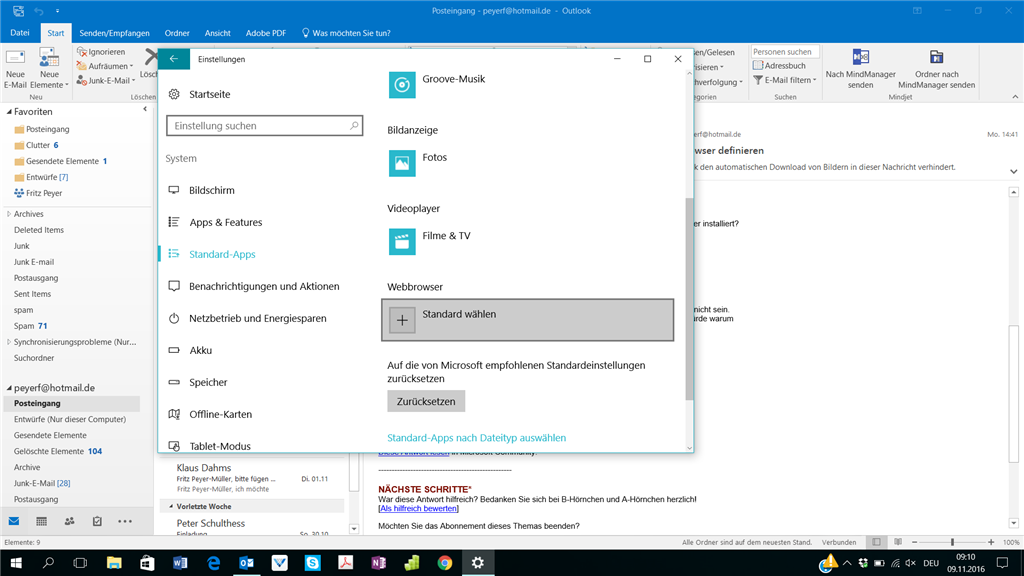
Task: Expand the Archives folder
Action: coord(8,214)
